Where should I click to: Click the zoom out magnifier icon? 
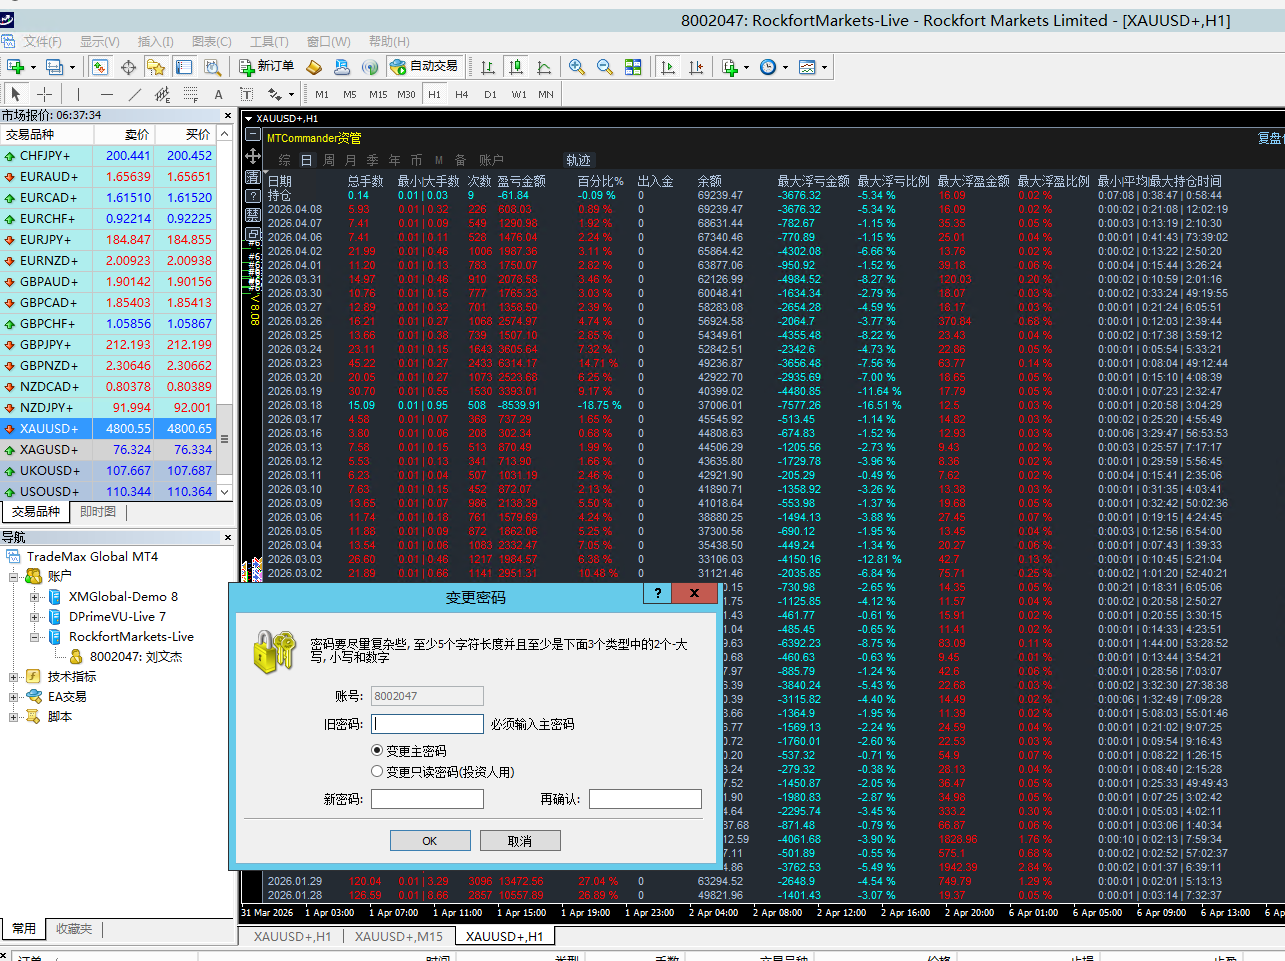605,67
